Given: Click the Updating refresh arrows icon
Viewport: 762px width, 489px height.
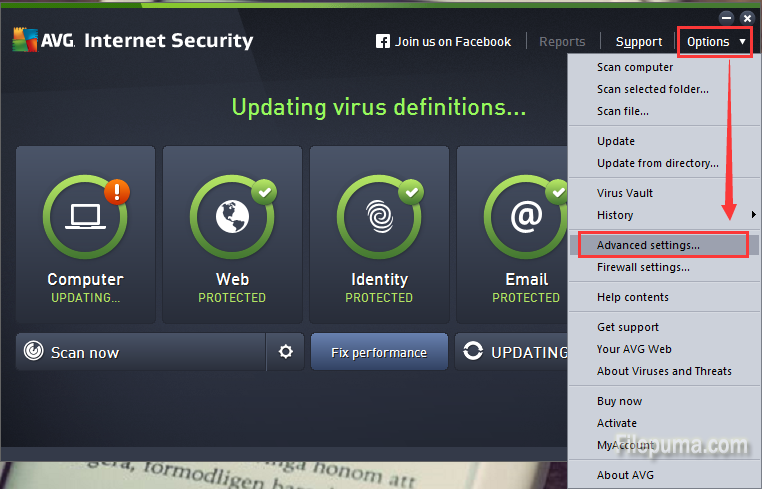Looking at the screenshot, I should click(x=473, y=352).
